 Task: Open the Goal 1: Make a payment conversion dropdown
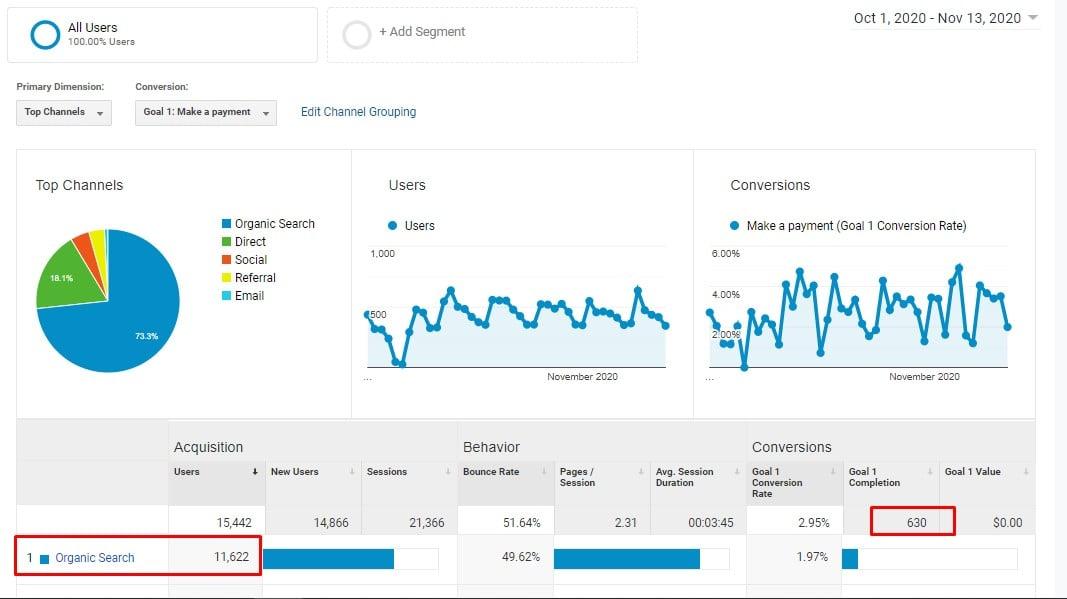point(204,113)
